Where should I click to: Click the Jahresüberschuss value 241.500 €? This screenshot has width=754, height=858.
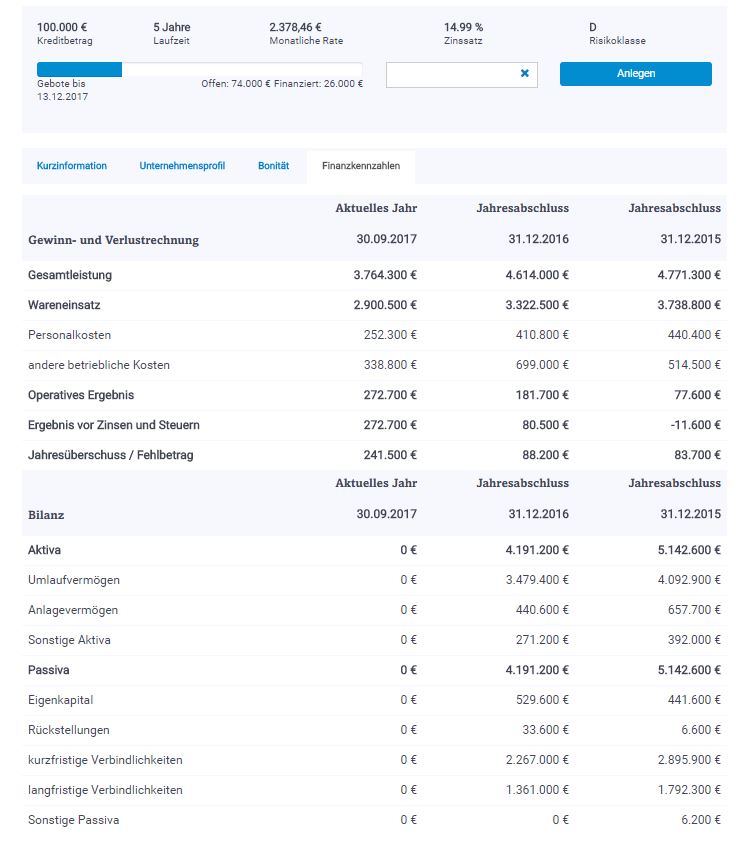385,455
